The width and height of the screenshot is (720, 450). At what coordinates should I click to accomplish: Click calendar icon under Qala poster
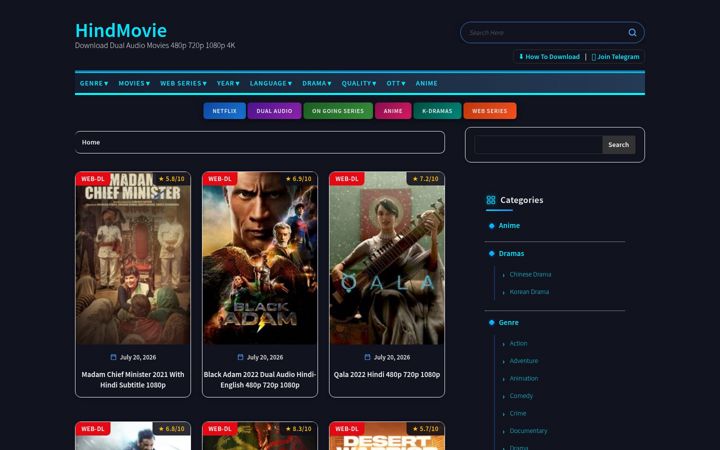coord(367,357)
